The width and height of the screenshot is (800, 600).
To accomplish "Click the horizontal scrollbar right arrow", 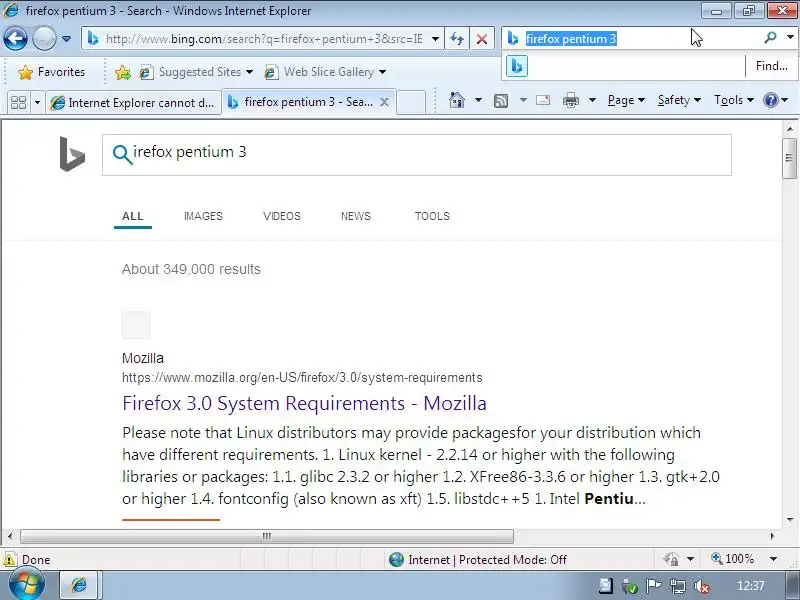I will (x=773, y=536).
